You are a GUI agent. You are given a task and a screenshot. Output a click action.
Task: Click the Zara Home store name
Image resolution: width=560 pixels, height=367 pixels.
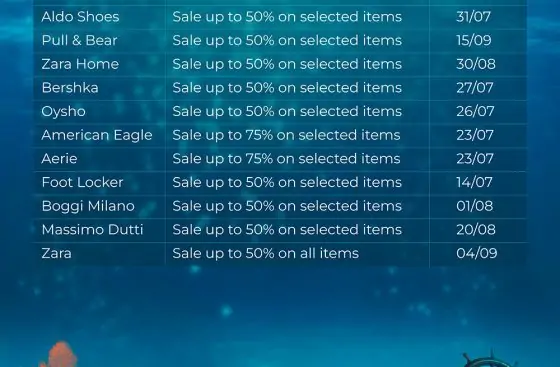(x=80, y=64)
